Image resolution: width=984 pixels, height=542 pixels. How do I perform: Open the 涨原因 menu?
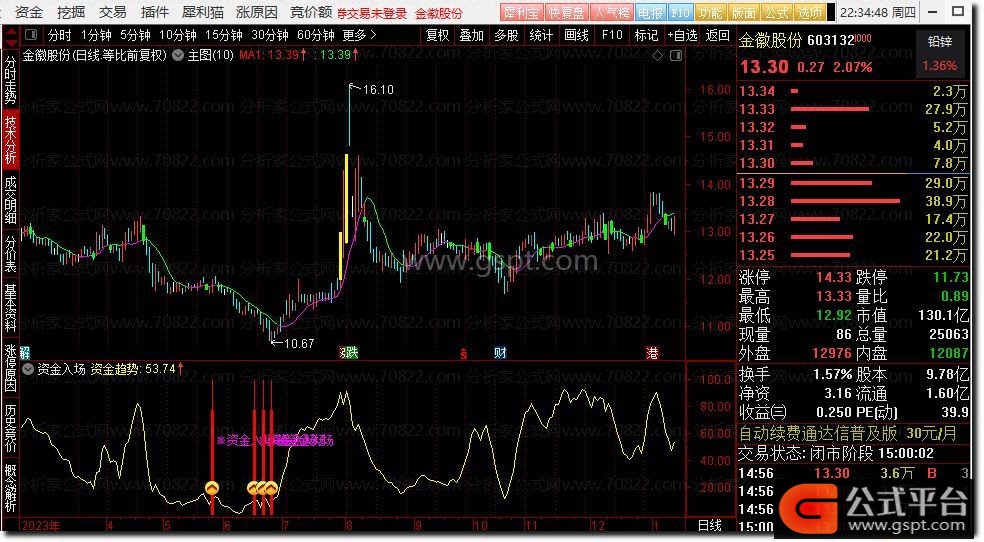(257, 13)
